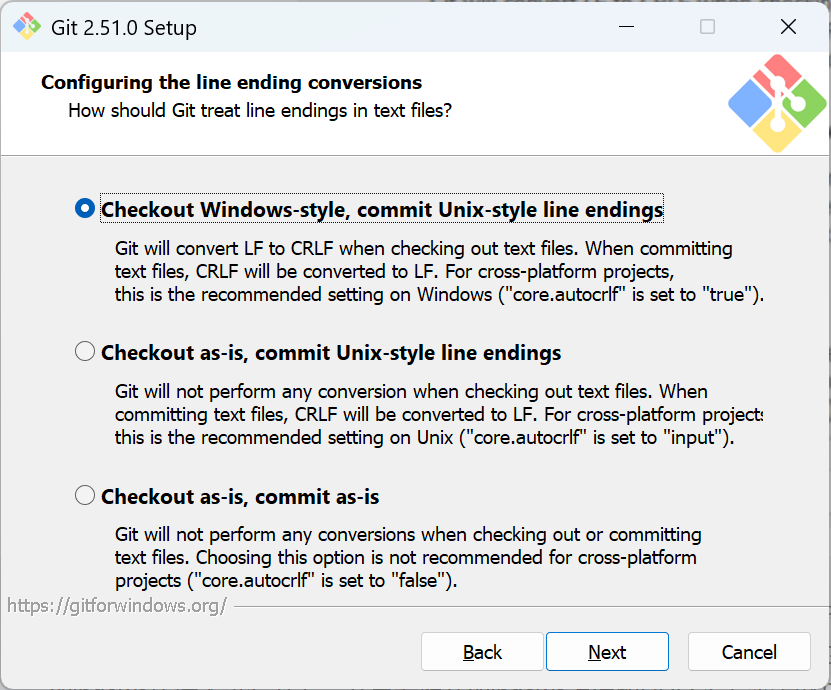831x690 pixels.
Task: Click 'Checkout as-is, commit Unix-style line endings' label
Action: click(331, 352)
